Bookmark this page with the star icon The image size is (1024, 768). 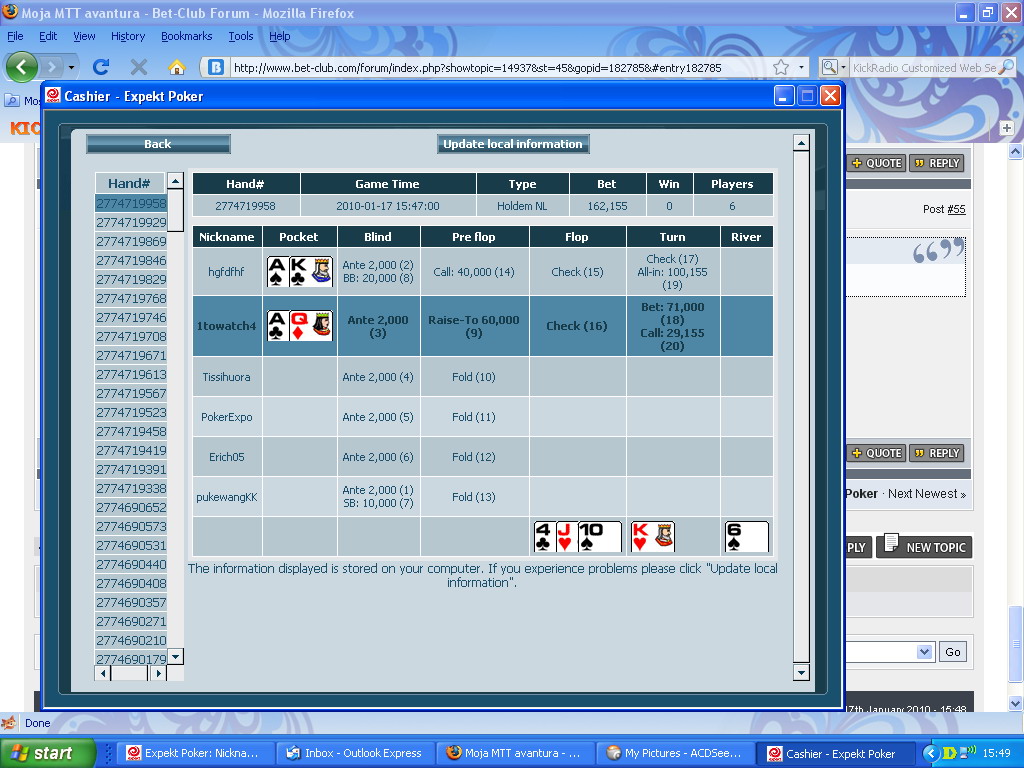pyautogui.click(x=781, y=67)
